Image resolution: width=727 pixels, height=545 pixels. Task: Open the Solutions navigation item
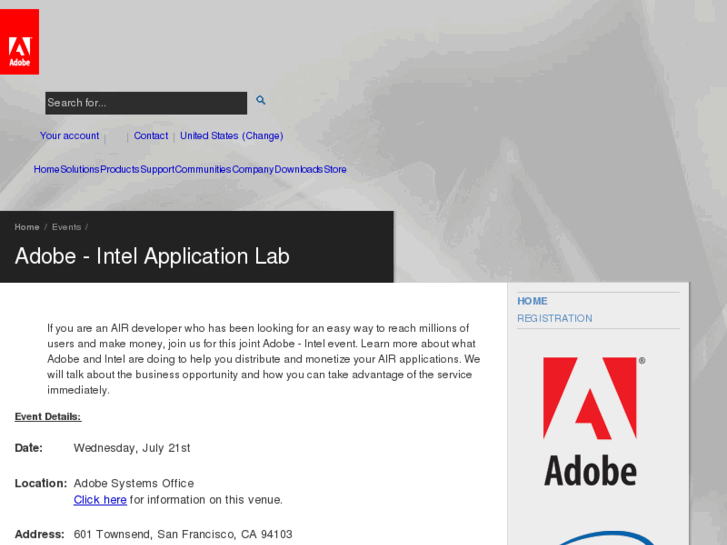[80, 169]
